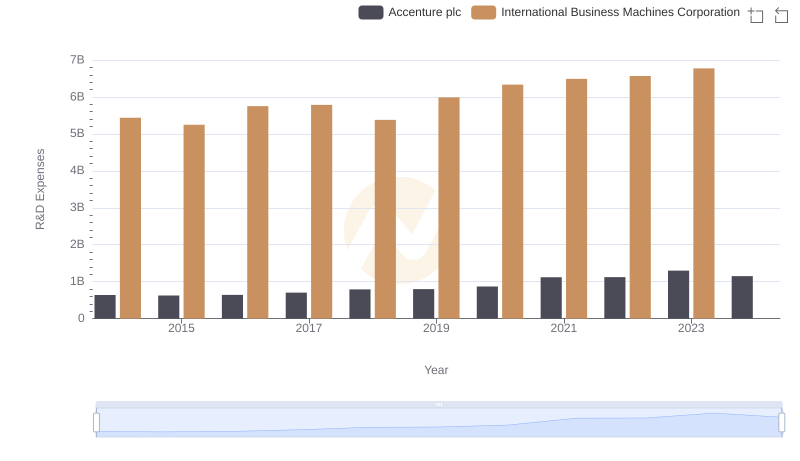Screen dimensions: 800x461
Task: Click the Accenture bar for 2017
Action: point(296,305)
